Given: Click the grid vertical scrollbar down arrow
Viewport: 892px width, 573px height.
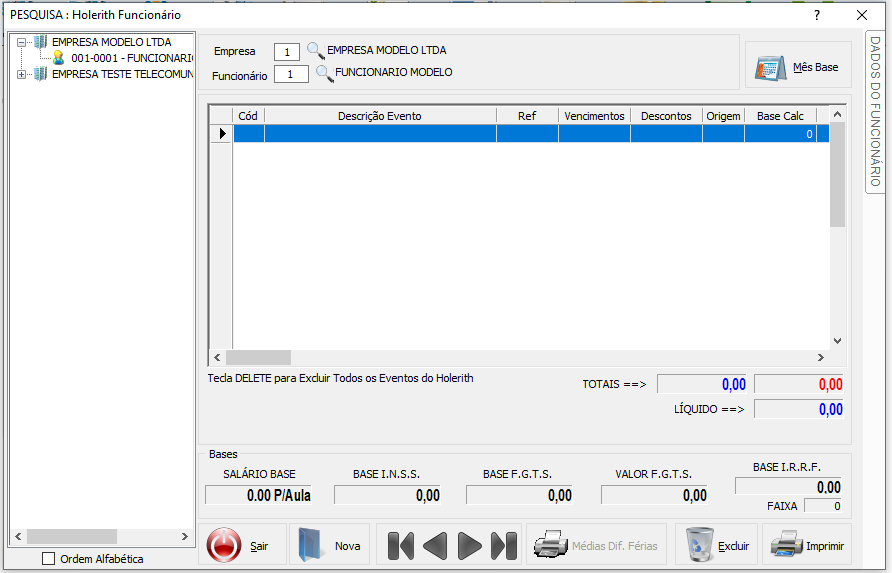Looking at the screenshot, I should pos(837,341).
